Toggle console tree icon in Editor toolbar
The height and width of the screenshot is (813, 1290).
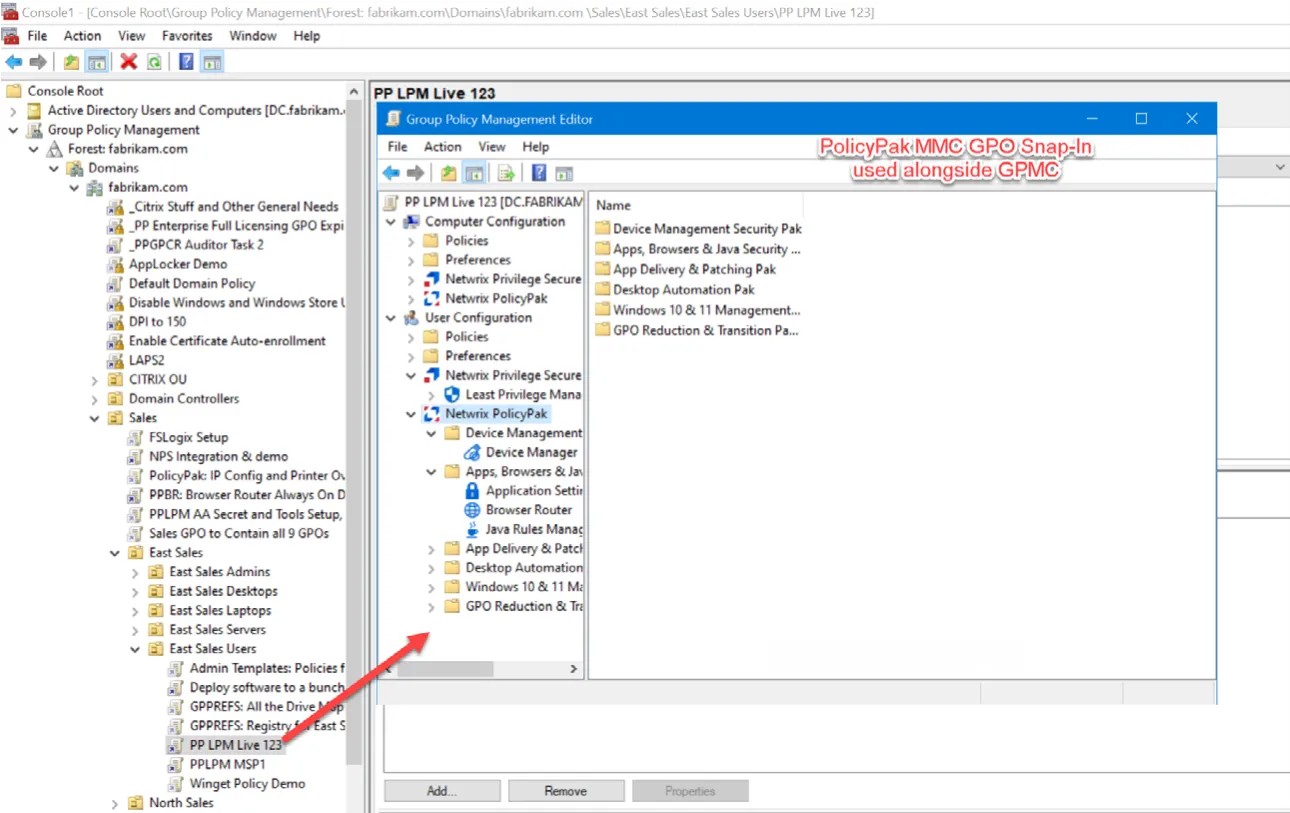(x=474, y=173)
